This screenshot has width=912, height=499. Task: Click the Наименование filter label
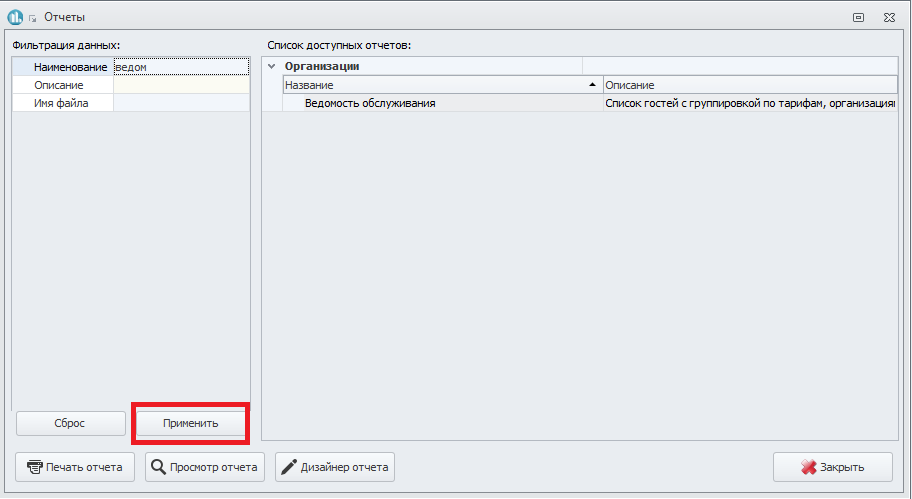tap(70, 67)
